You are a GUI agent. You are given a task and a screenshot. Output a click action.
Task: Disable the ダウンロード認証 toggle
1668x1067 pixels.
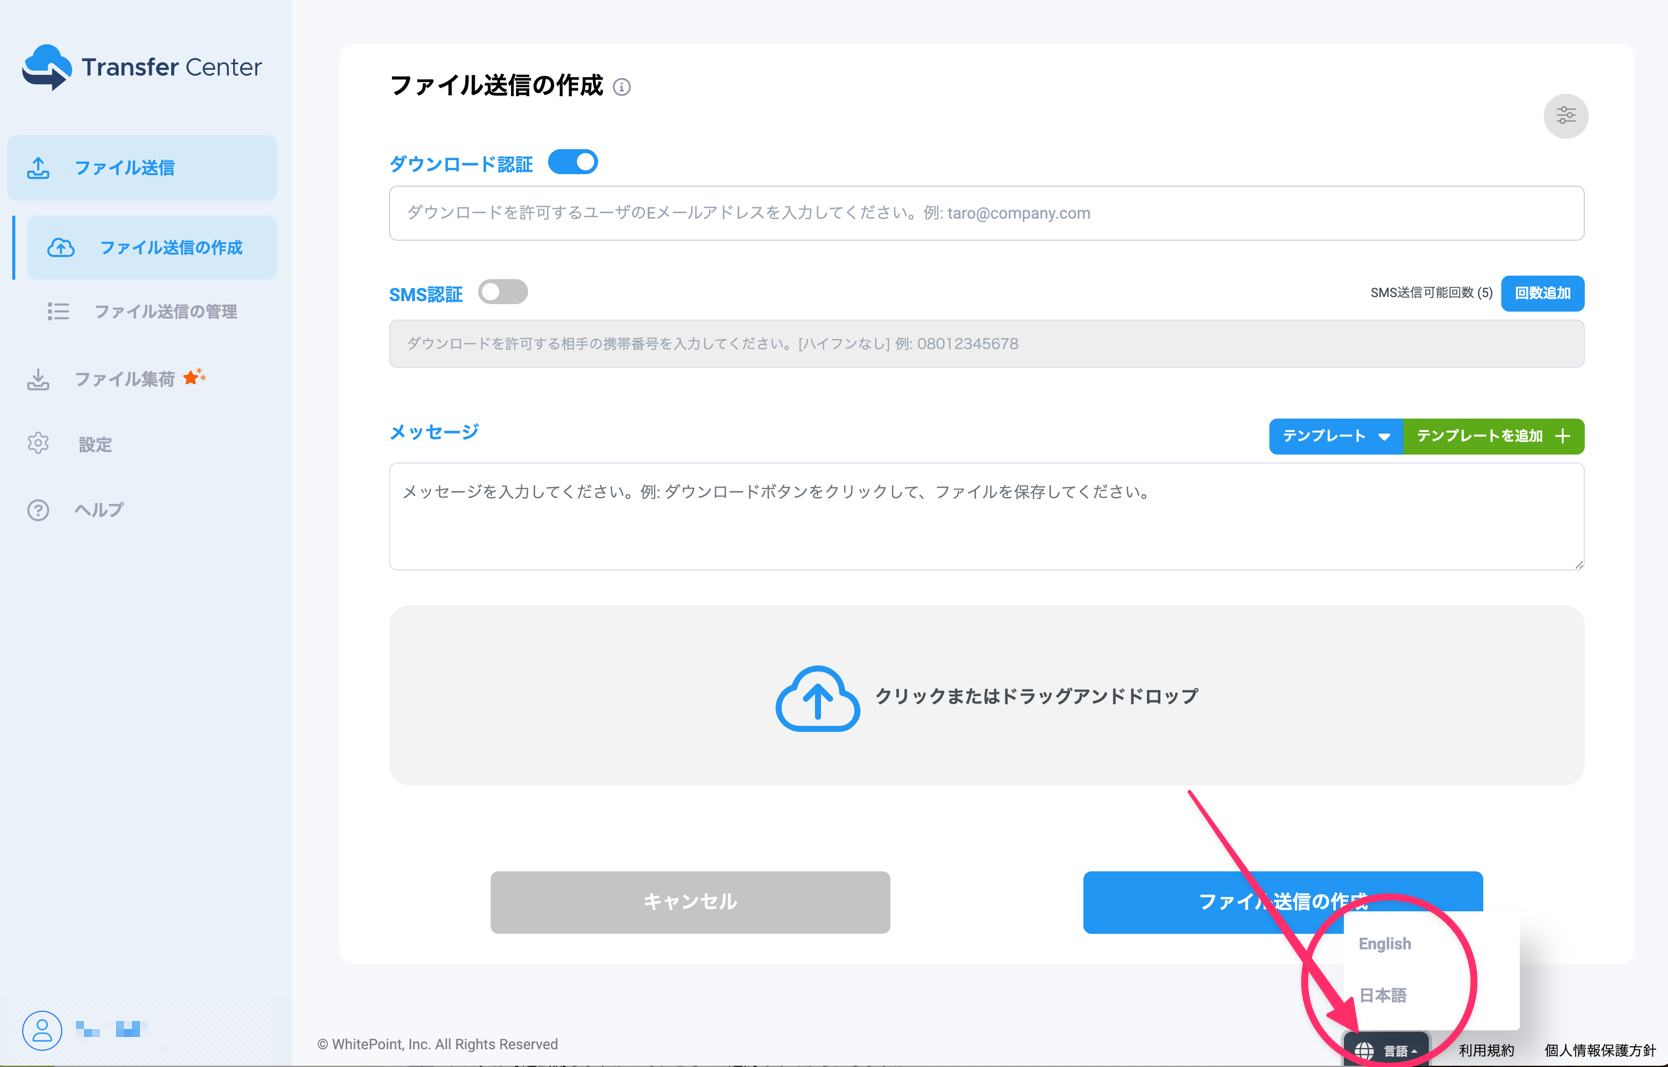pyautogui.click(x=573, y=162)
